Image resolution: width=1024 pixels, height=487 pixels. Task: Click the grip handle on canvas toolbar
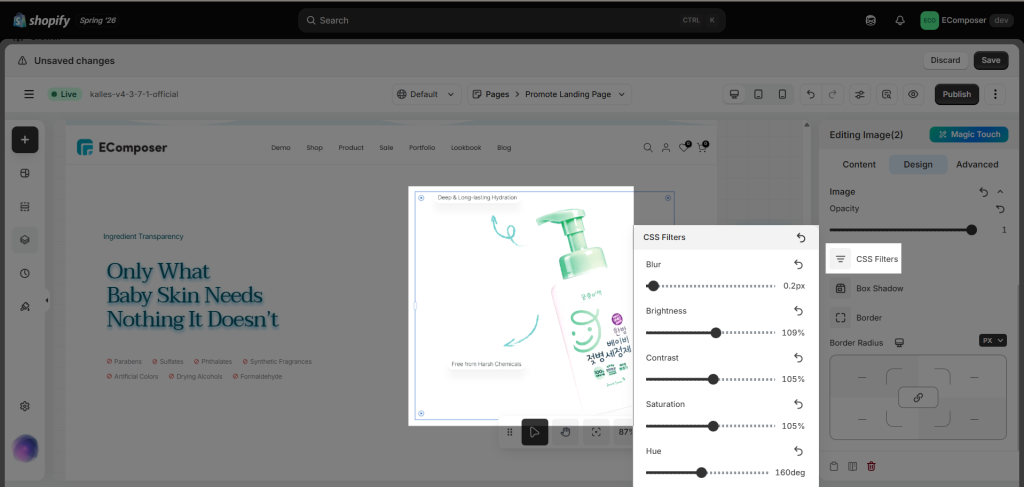pos(510,432)
